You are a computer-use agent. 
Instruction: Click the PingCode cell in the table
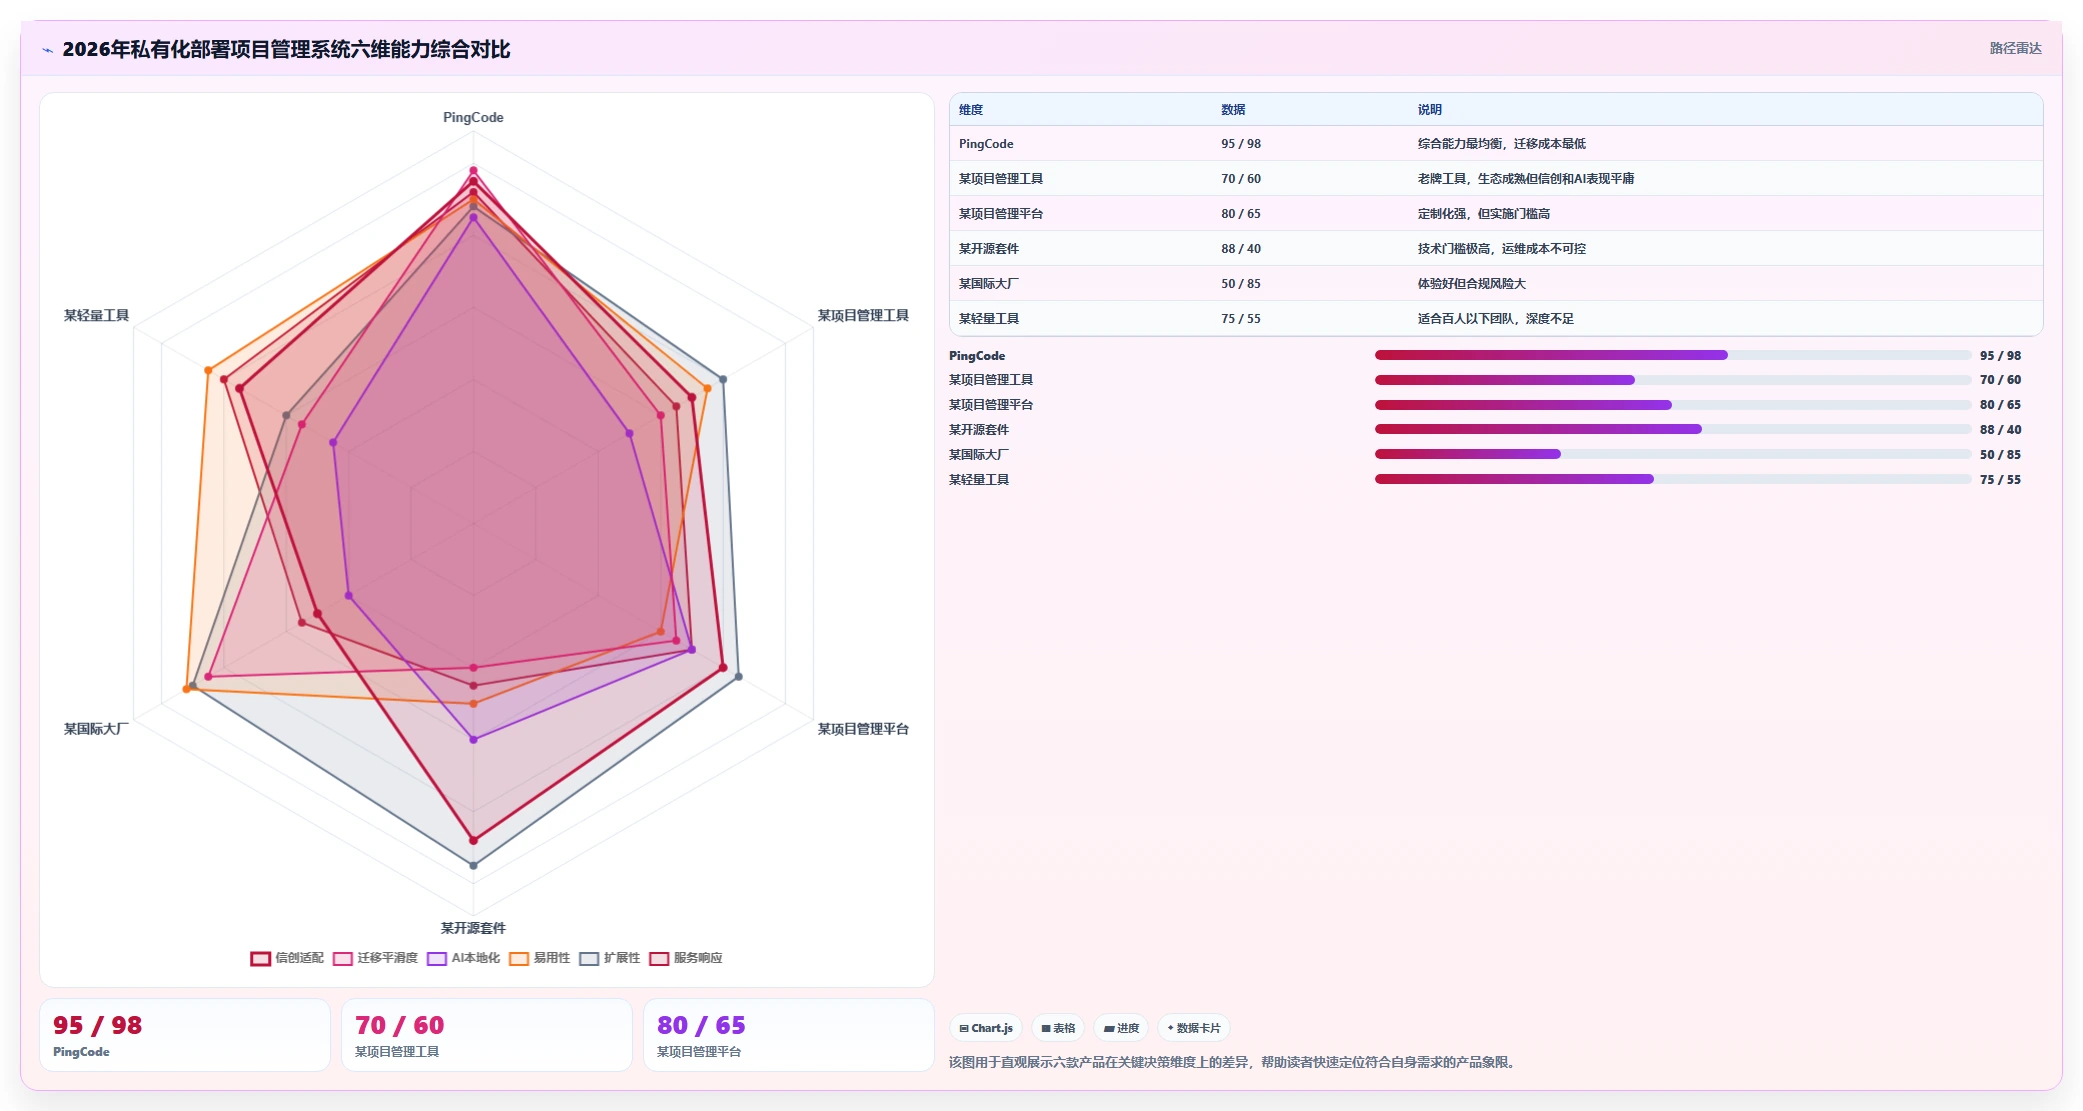point(986,144)
